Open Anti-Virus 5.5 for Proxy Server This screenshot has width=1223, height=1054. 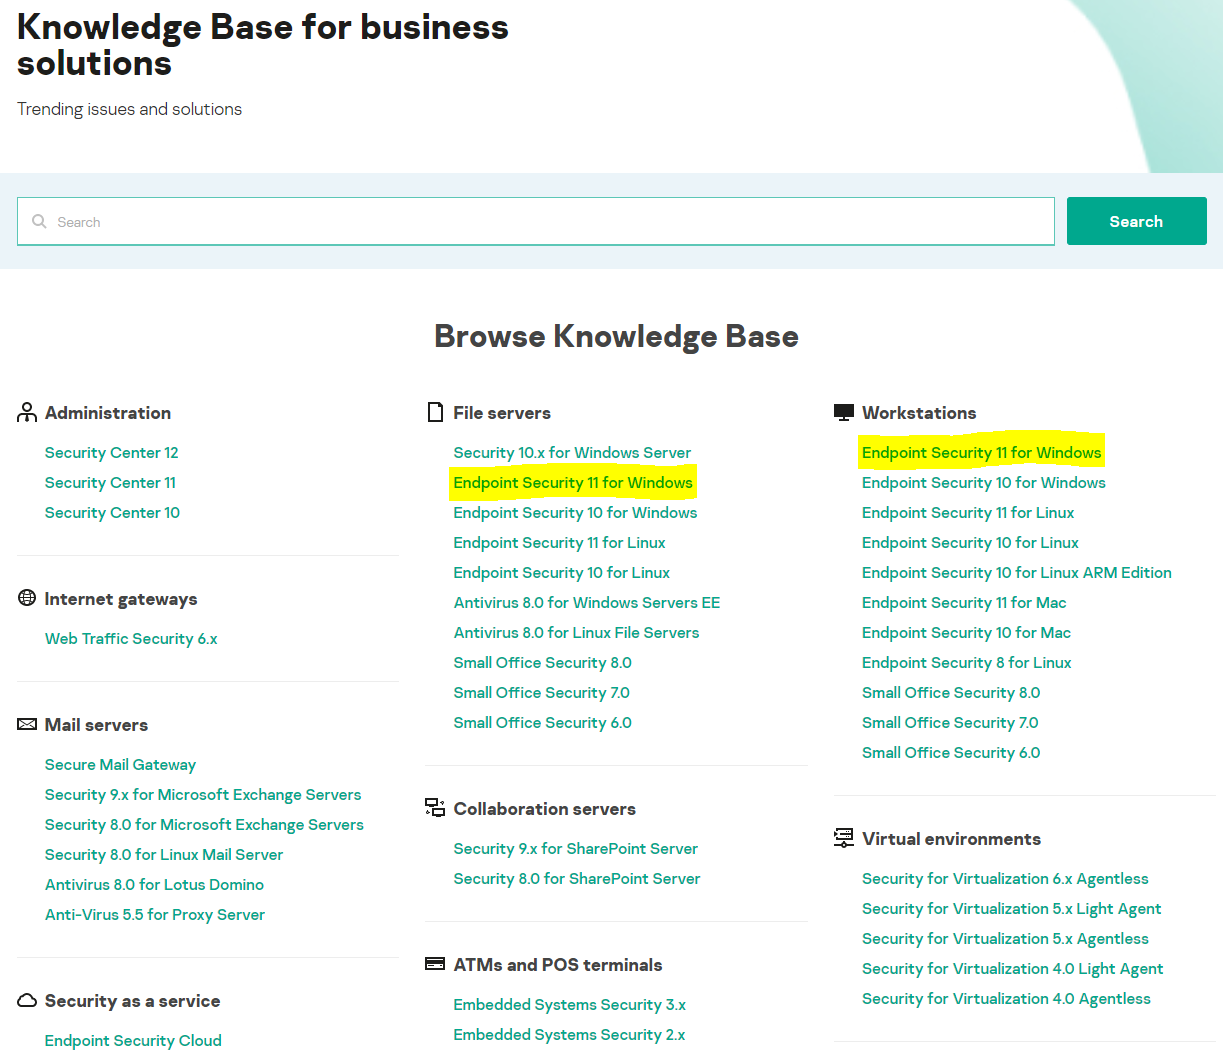[155, 915]
